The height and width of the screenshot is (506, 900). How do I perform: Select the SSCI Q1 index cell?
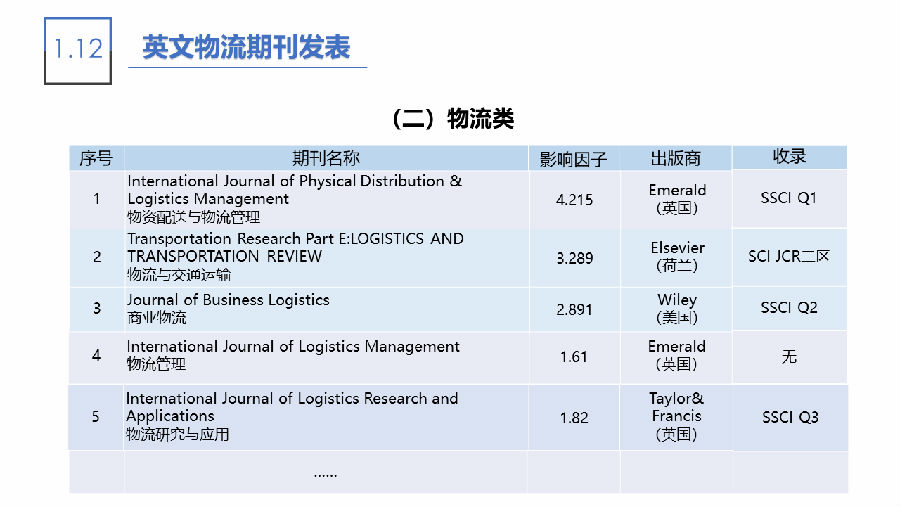[x=789, y=198]
